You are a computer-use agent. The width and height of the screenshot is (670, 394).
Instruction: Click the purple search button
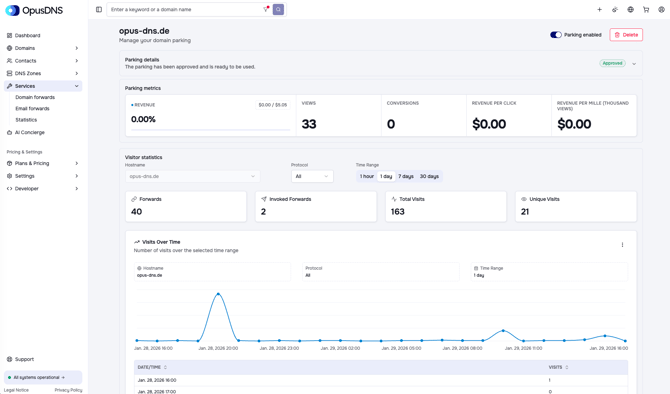pyautogui.click(x=278, y=9)
